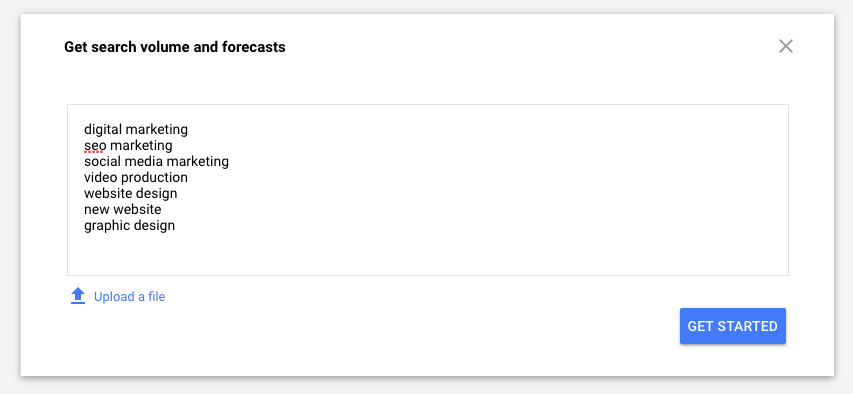This screenshot has height=394, width=853.
Task: Place cursor on the social media marketing line
Action: coord(156,162)
